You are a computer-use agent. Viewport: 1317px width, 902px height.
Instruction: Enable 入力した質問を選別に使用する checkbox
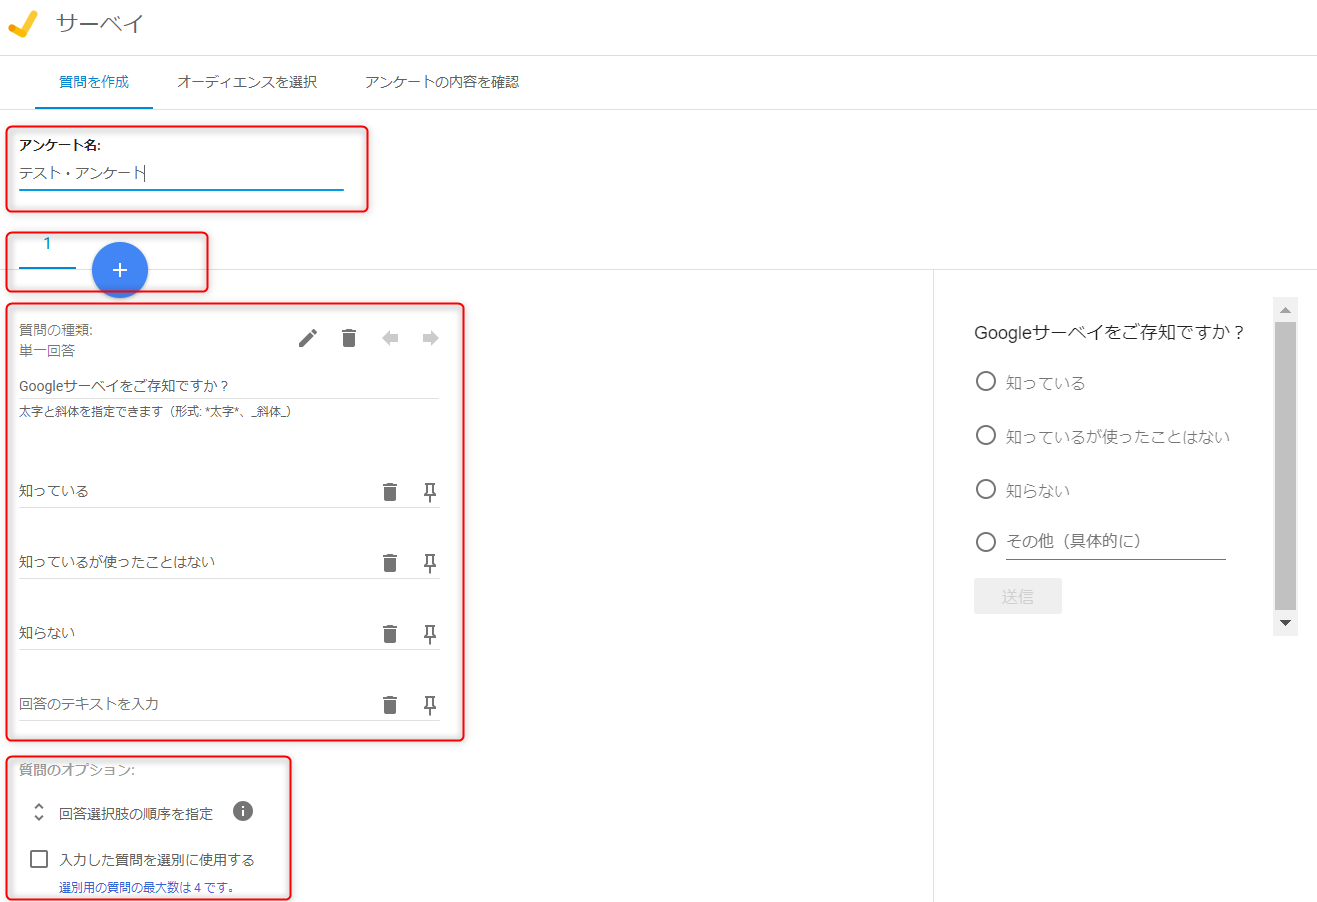point(39,859)
